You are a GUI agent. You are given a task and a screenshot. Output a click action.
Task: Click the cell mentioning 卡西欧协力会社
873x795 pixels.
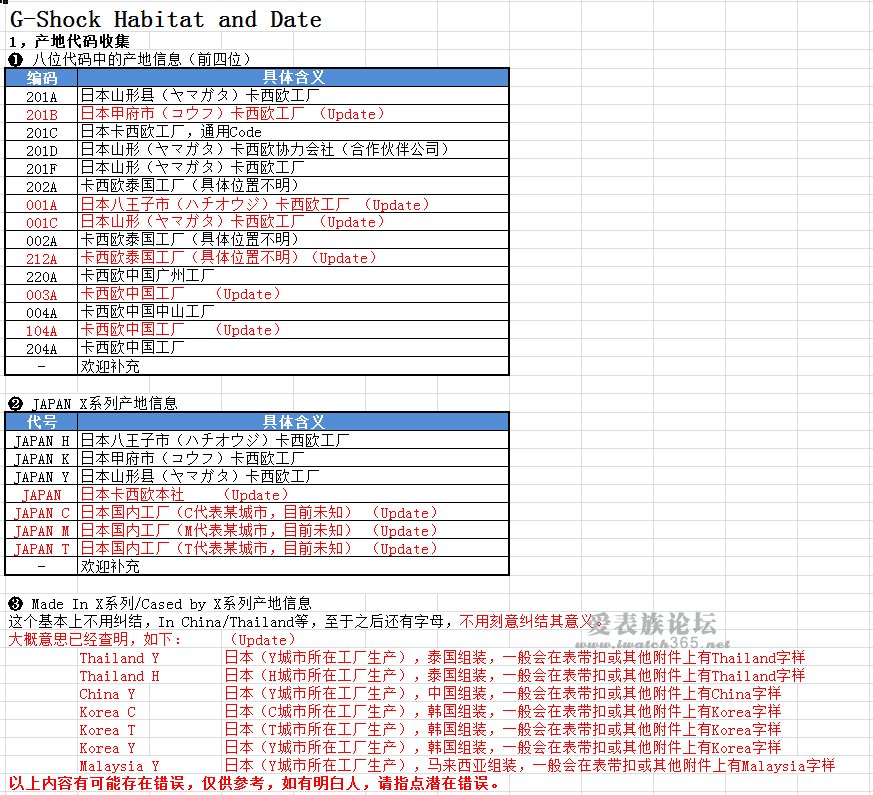(293, 150)
